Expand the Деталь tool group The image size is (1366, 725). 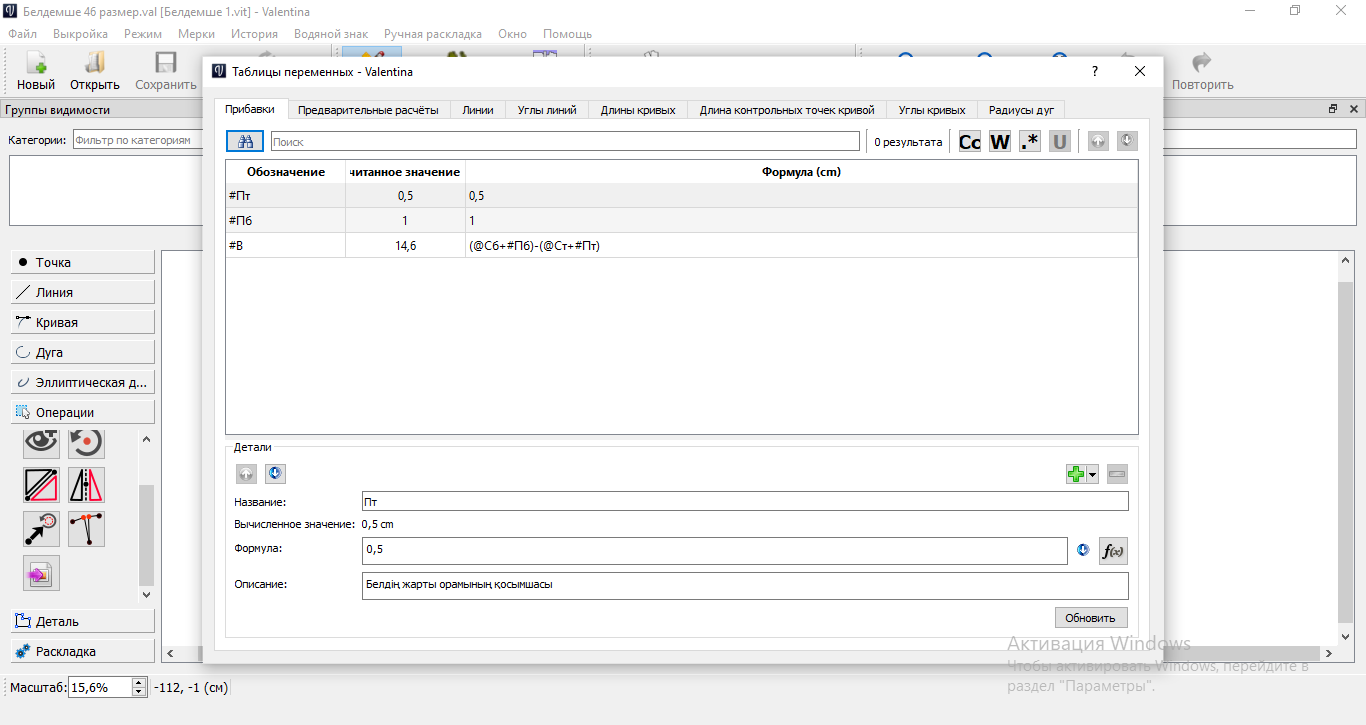click(x=83, y=621)
